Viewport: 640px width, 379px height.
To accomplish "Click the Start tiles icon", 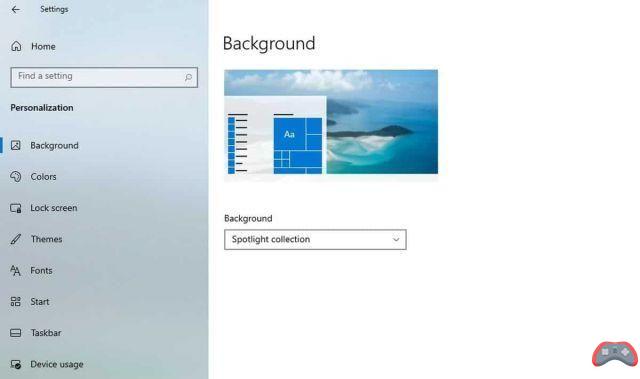I will tap(16, 301).
